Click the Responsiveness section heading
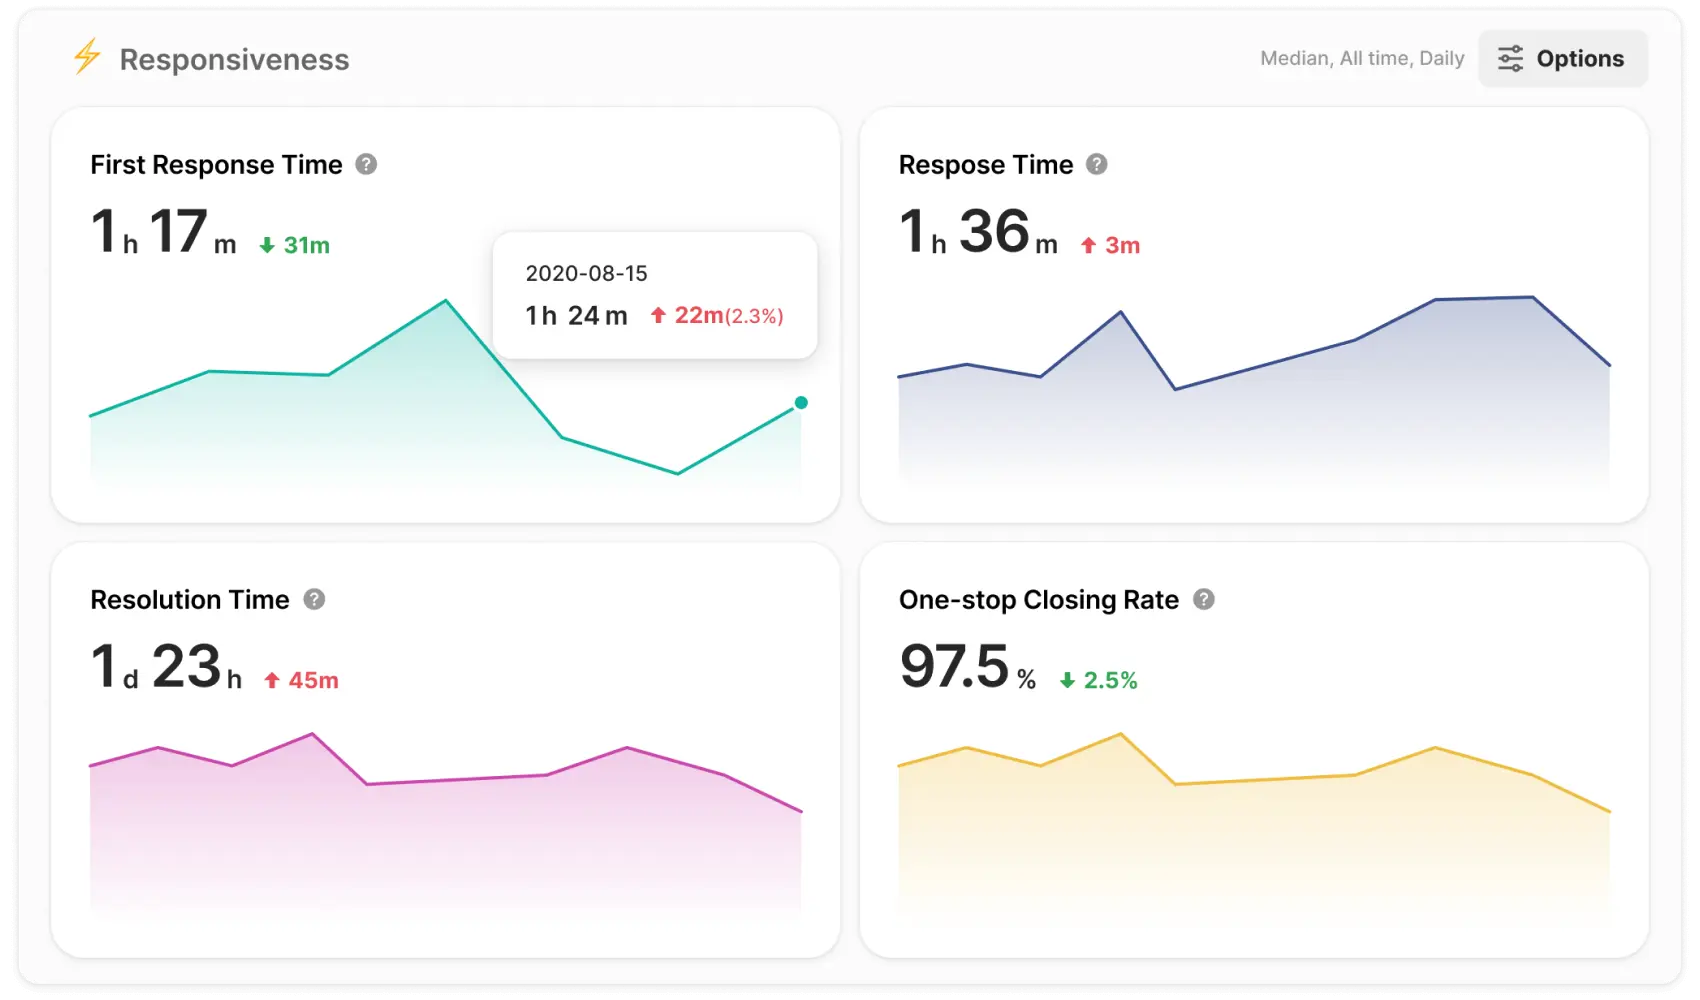Image resolution: width=1700 pixels, height=1000 pixels. coord(234,60)
